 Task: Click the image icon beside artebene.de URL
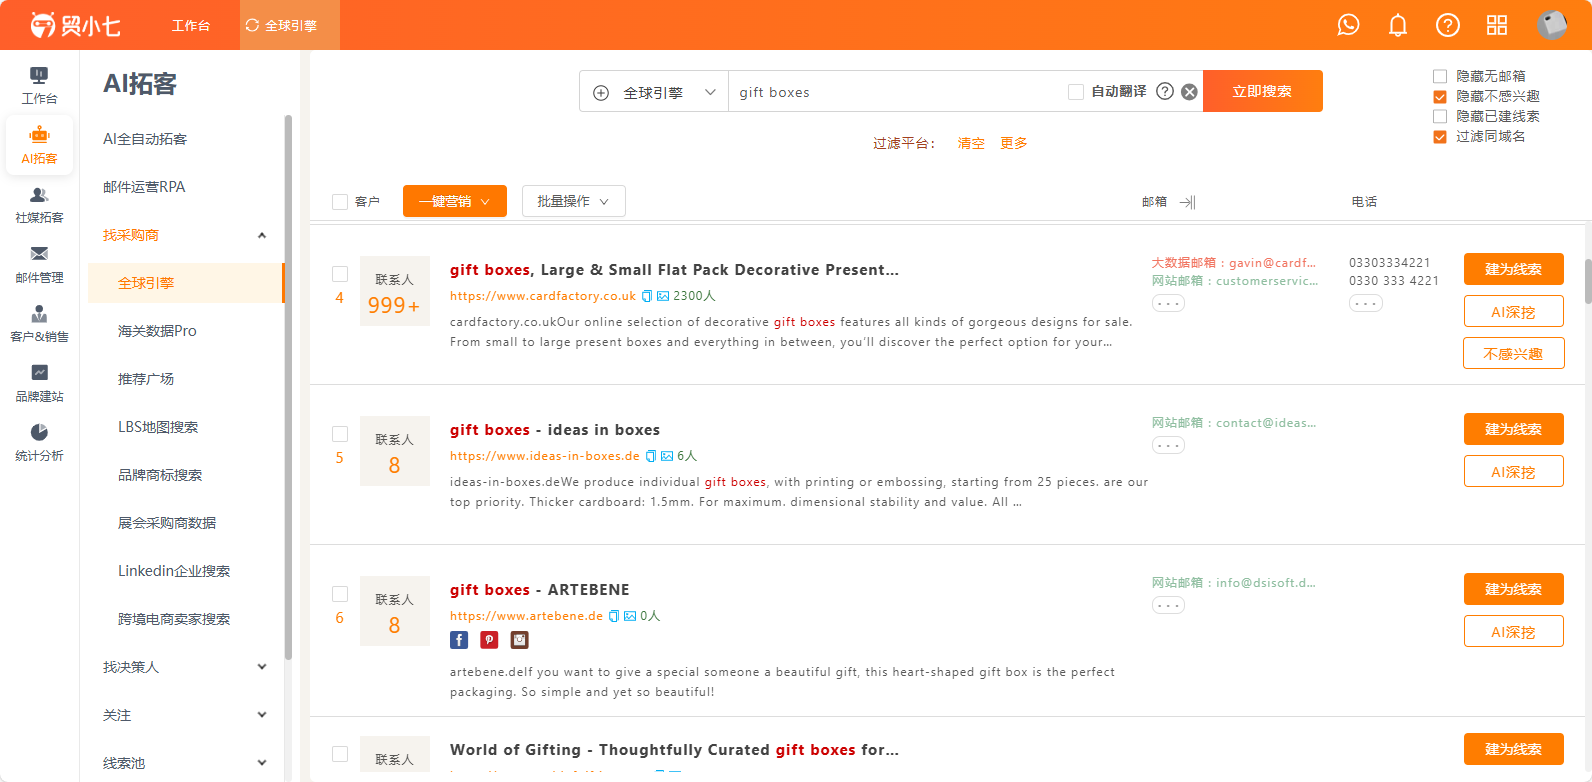click(630, 616)
